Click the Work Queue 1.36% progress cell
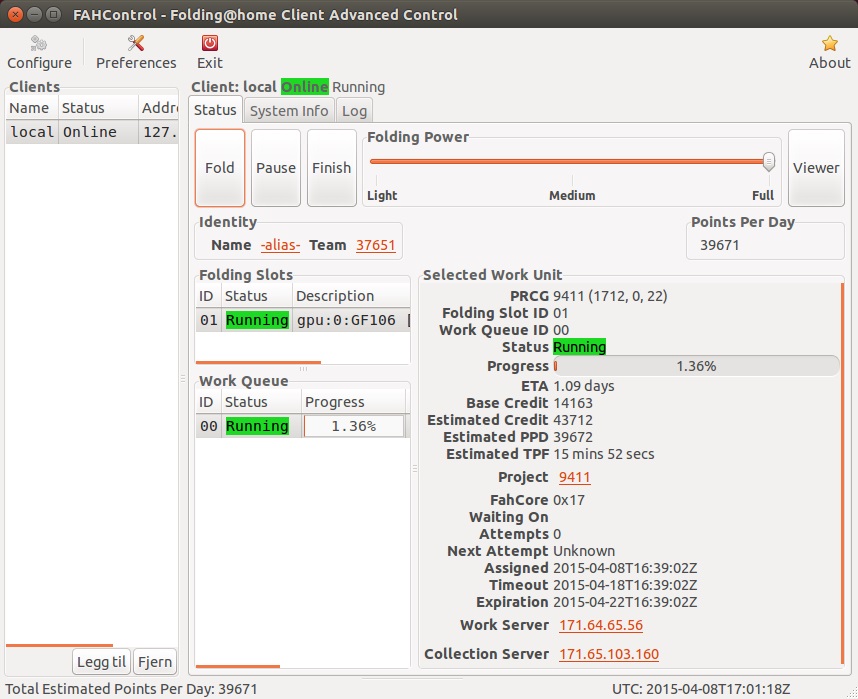858x699 pixels. click(x=353, y=426)
